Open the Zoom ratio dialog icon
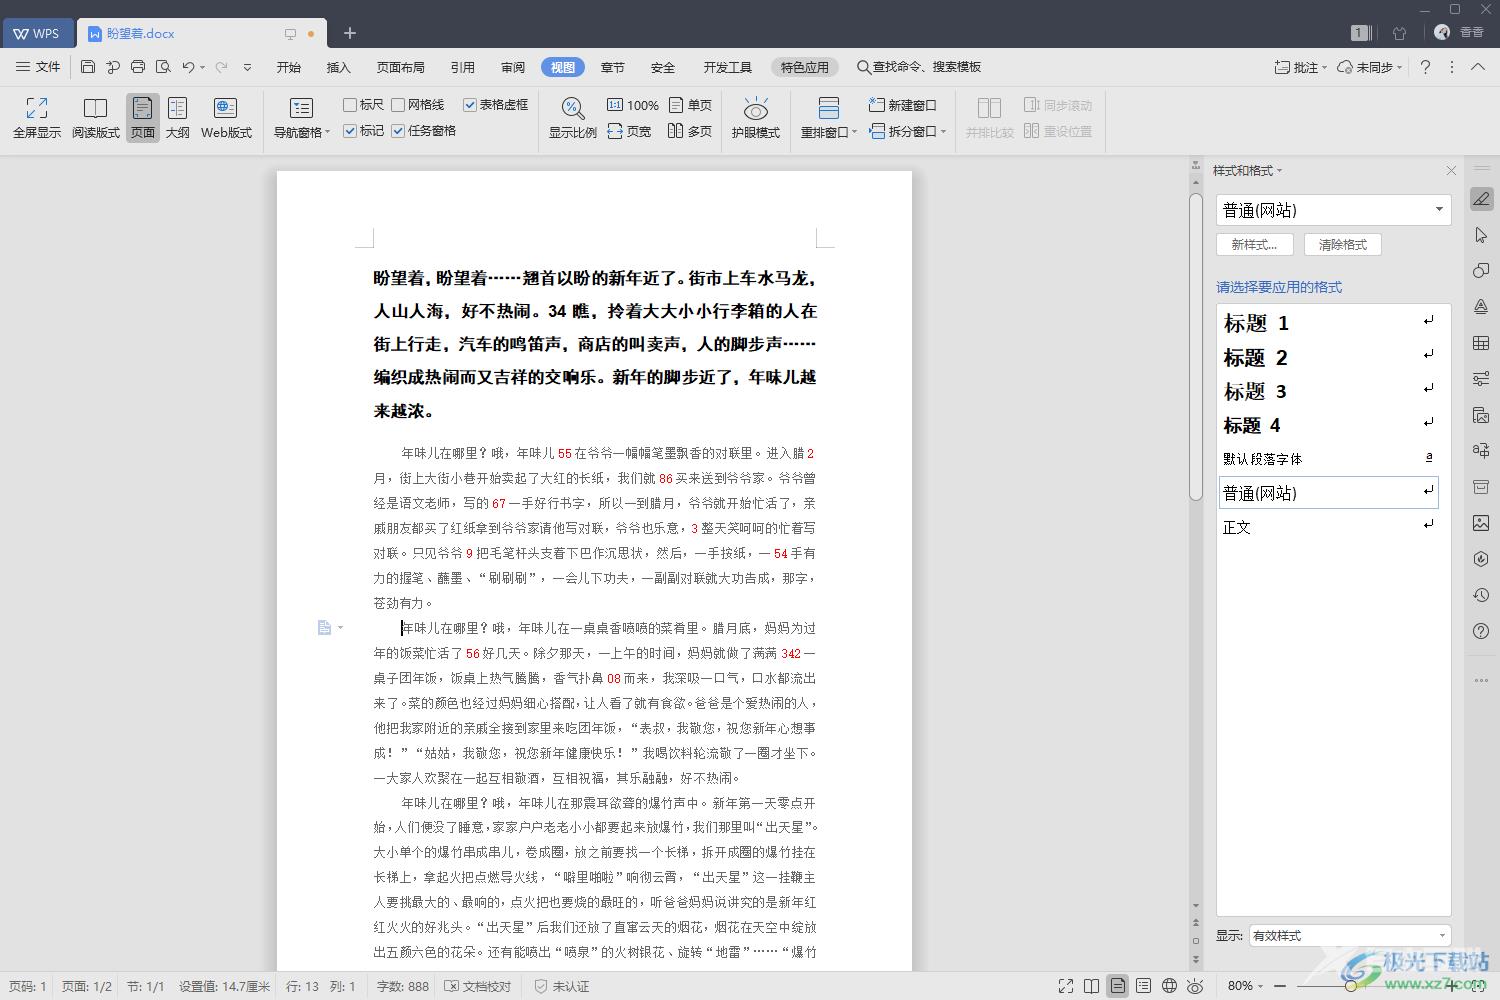The width and height of the screenshot is (1500, 1000). click(572, 118)
